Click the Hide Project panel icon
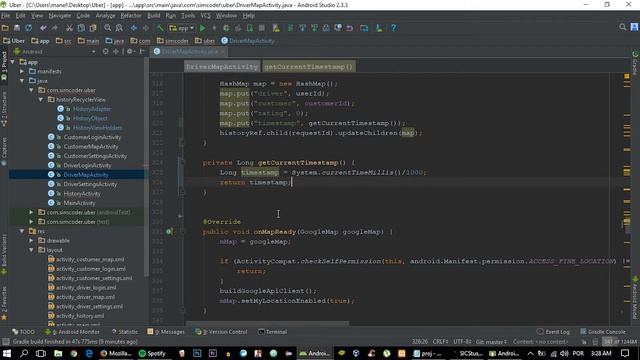Screen dimensions: 640x360 142,52
